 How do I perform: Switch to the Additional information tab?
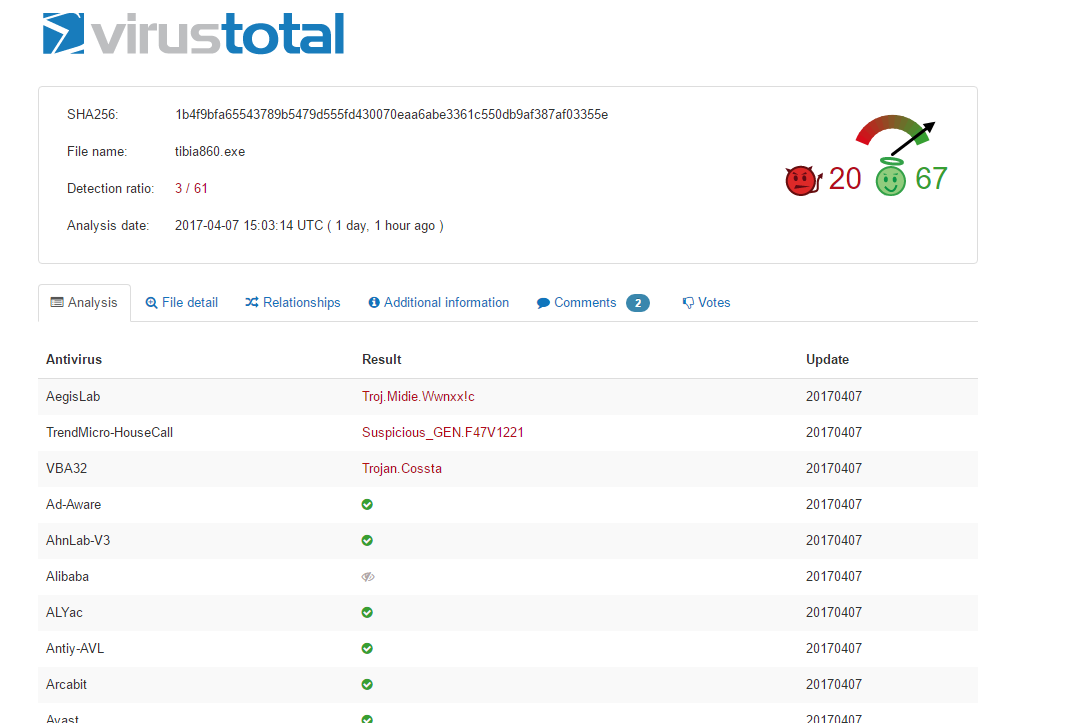click(x=439, y=303)
